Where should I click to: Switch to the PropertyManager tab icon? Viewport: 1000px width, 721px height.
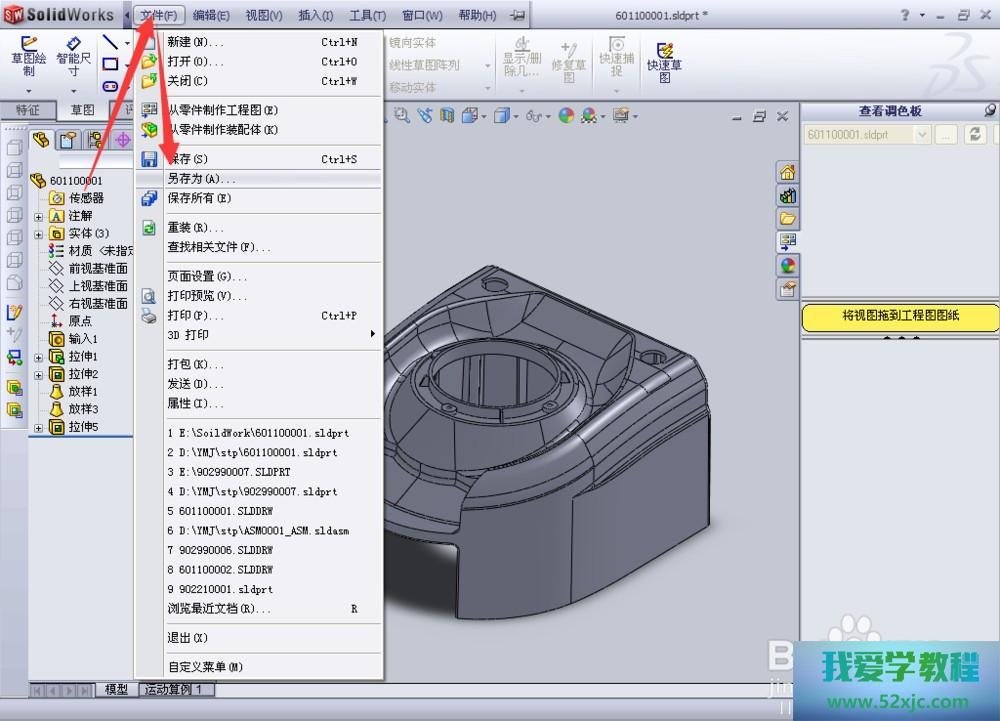point(68,139)
